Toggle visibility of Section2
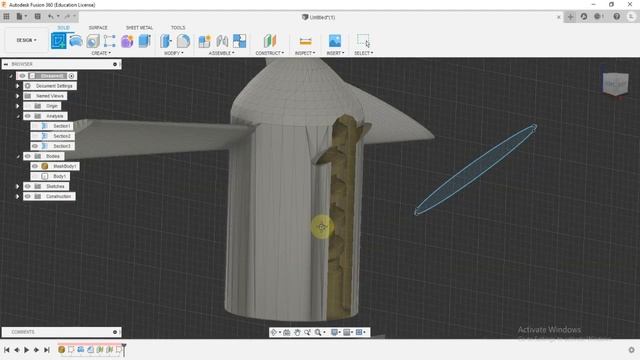 pos(35,136)
